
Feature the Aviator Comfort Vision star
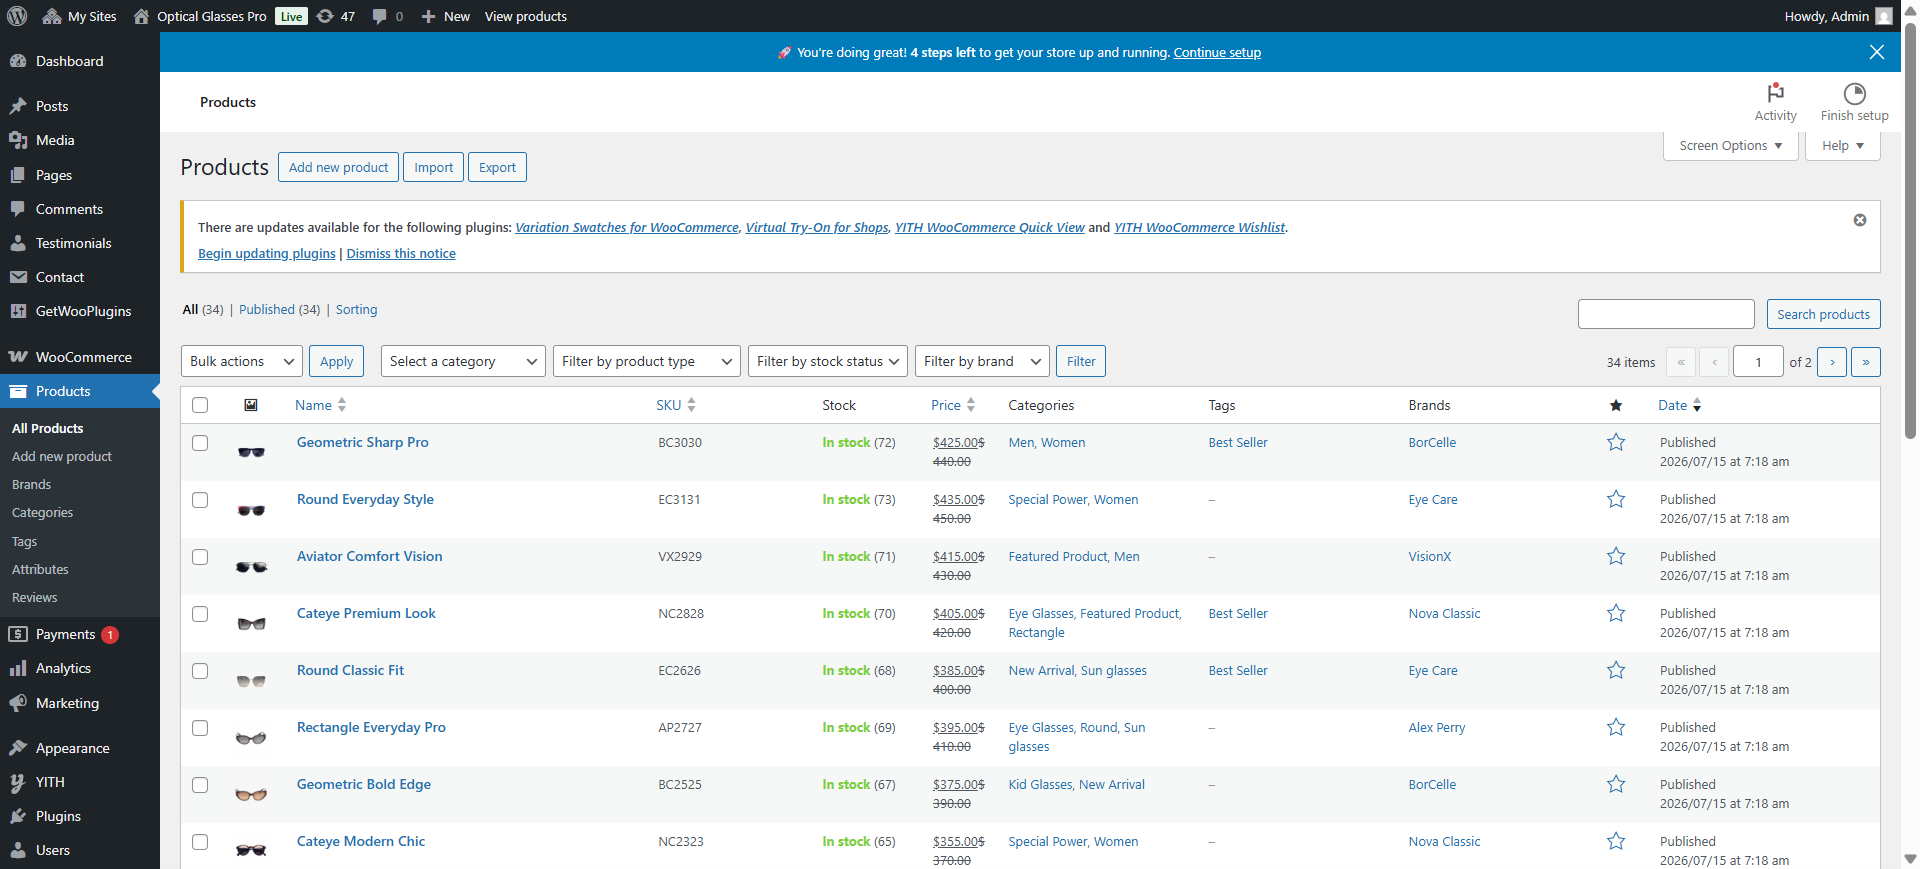pyautogui.click(x=1616, y=556)
